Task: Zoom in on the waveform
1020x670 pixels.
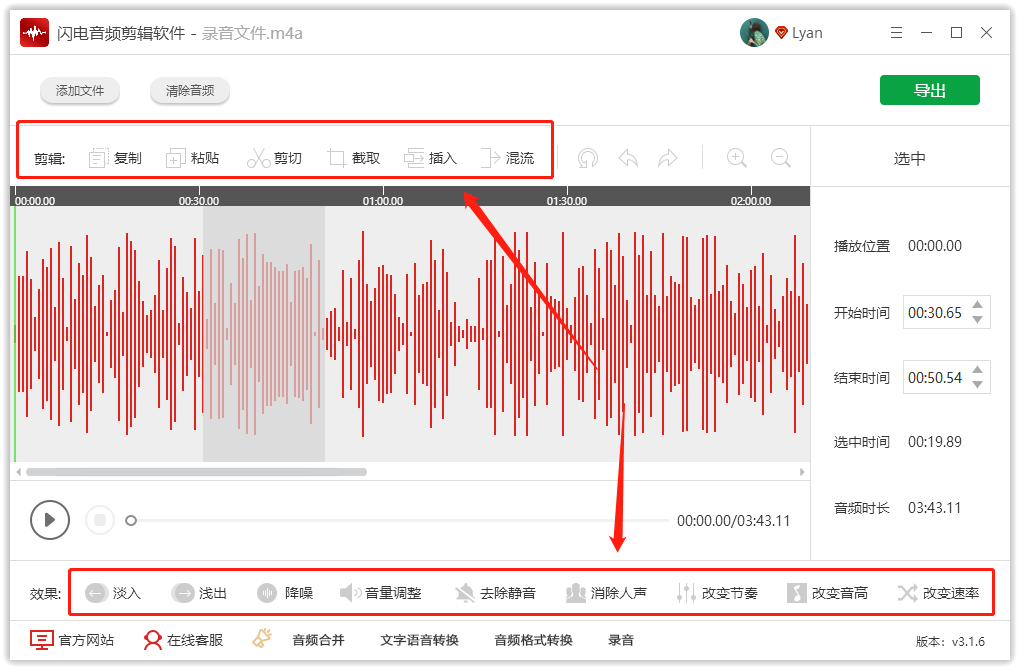Action: coord(737,157)
